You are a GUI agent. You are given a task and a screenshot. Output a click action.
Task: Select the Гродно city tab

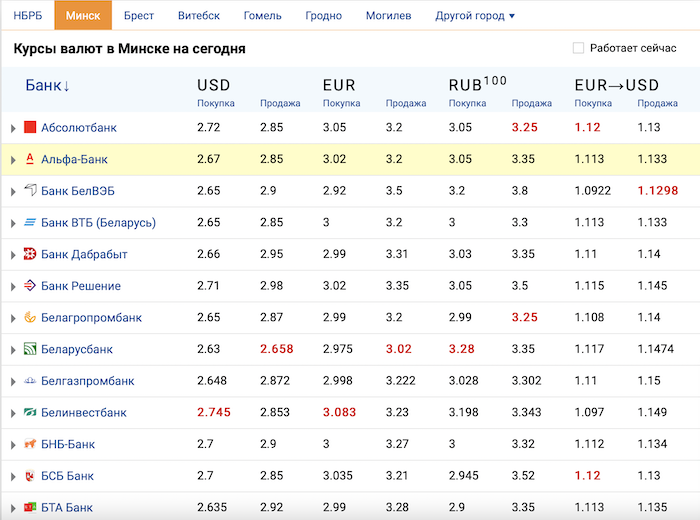click(x=322, y=16)
